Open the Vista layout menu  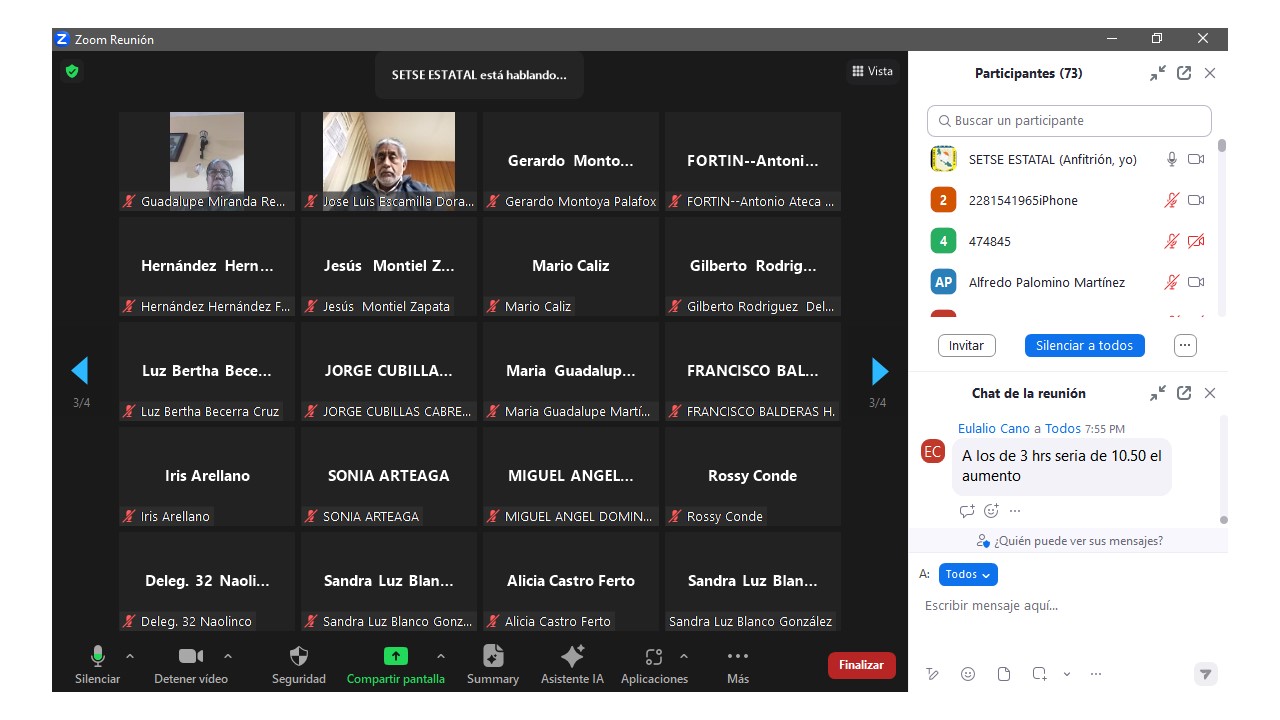click(872, 71)
